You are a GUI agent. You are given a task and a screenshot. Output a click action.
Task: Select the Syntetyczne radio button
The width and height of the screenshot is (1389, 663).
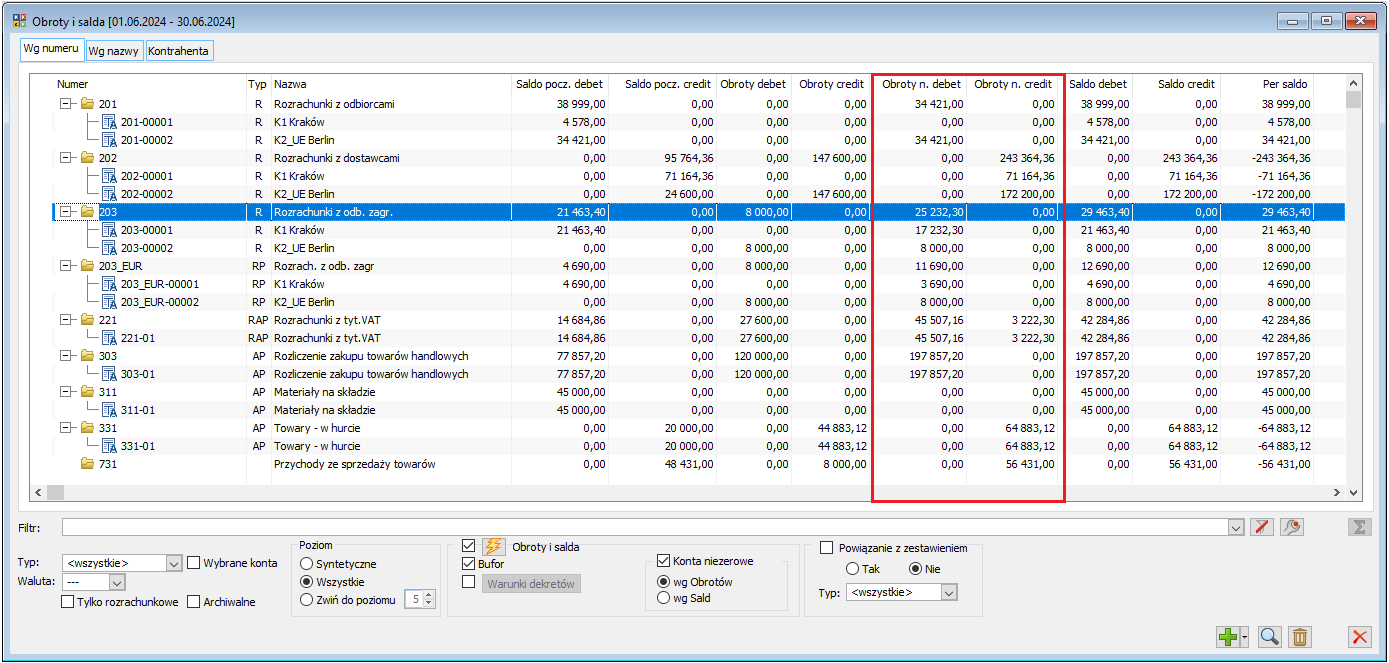pos(307,564)
